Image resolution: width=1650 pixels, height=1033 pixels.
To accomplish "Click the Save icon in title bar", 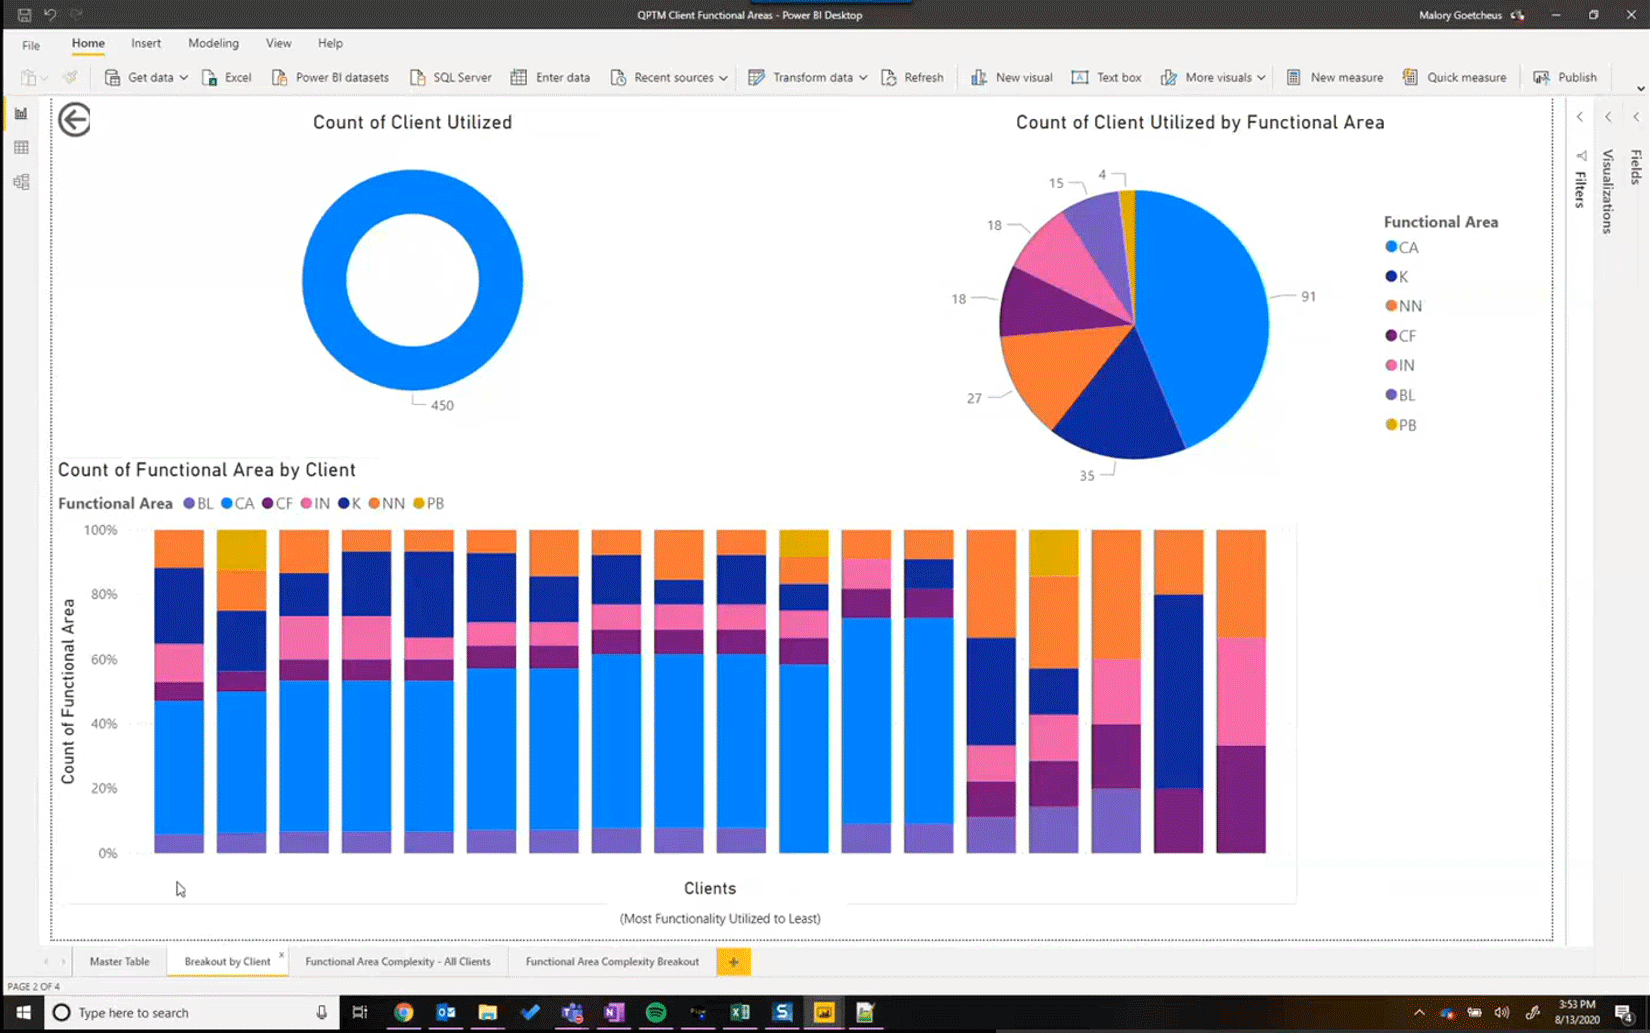I will [24, 15].
